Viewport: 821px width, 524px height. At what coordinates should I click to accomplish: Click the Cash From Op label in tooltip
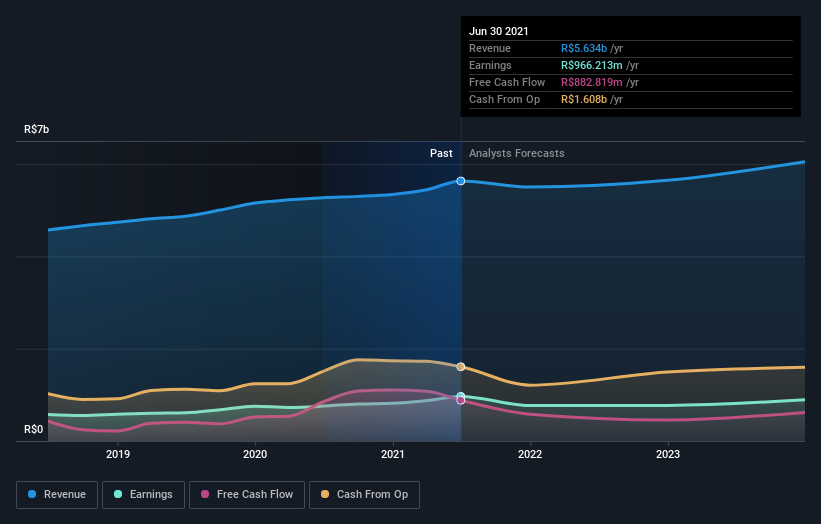pyautogui.click(x=504, y=99)
